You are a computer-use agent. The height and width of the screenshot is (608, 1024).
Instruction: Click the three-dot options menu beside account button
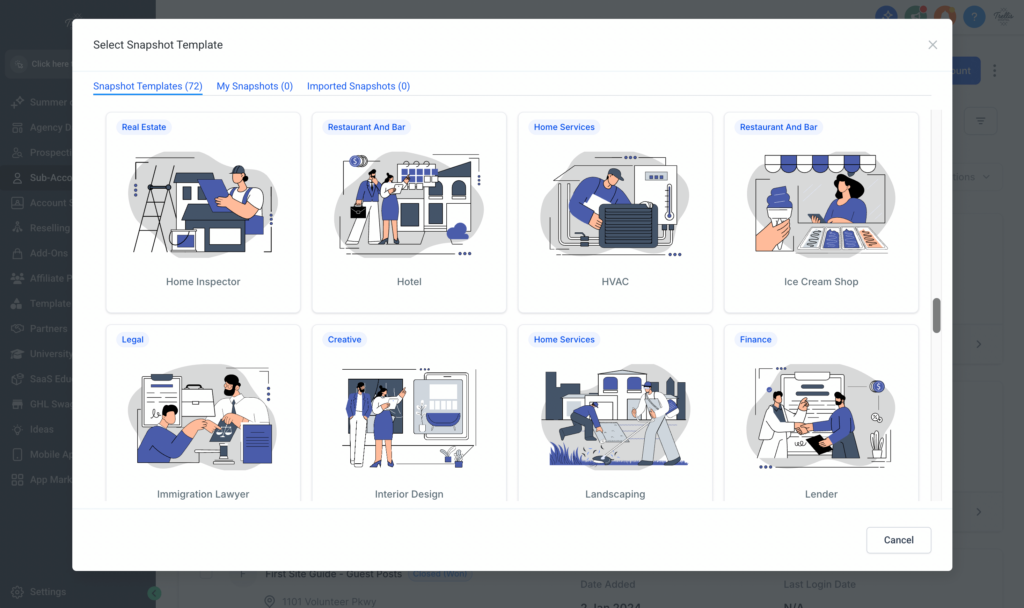click(996, 71)
